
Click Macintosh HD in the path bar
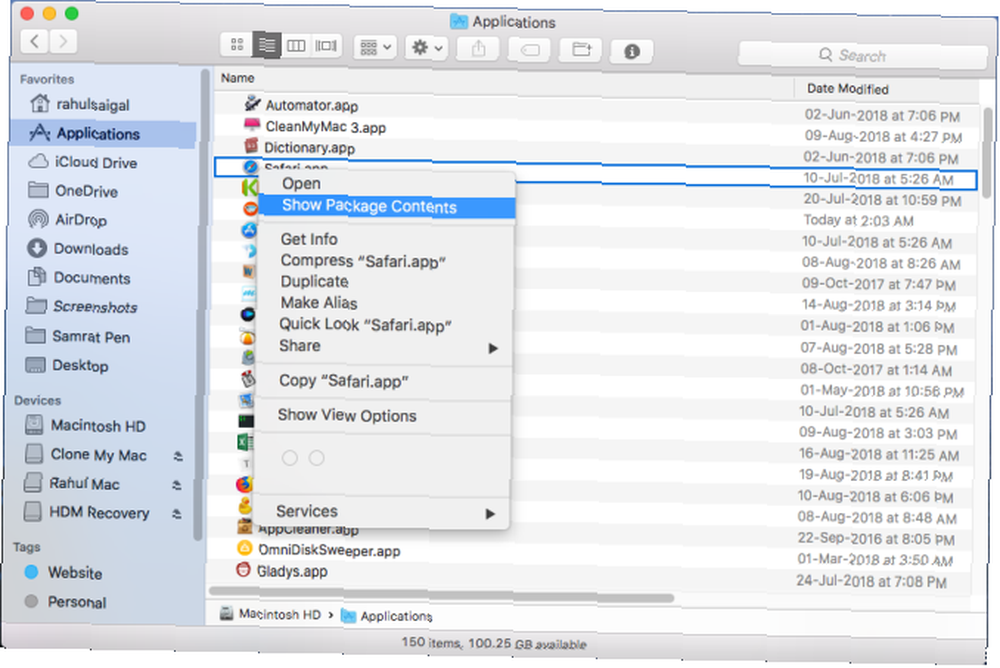point(270,614)
